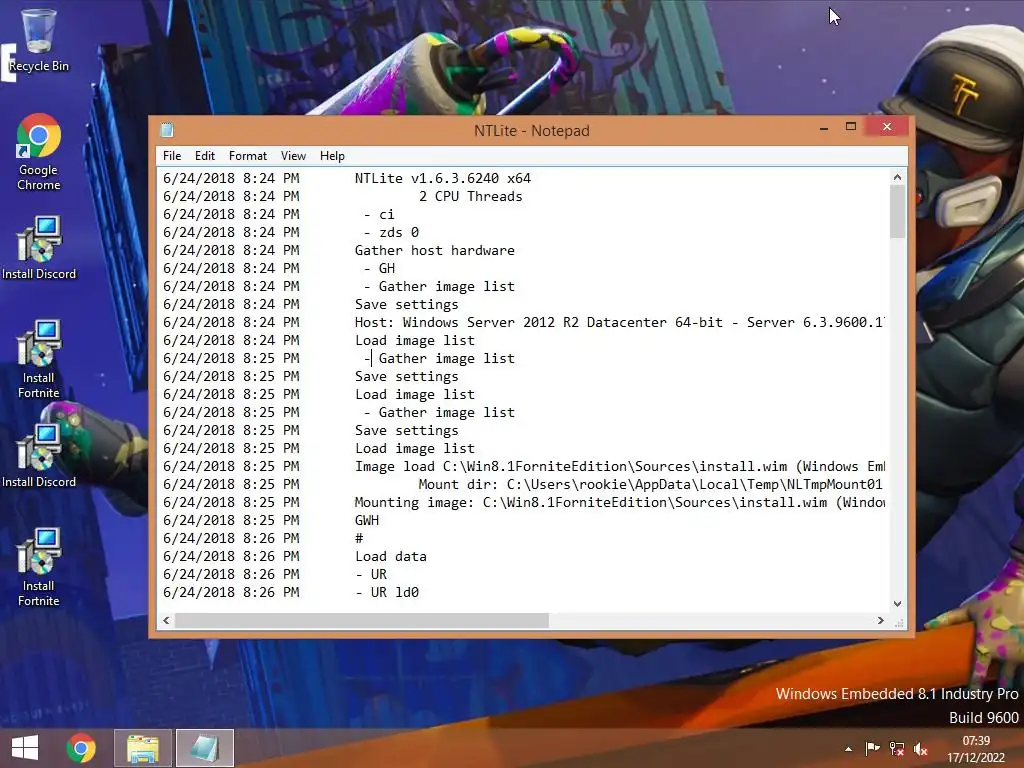Viewport: 1024px width, 768px height.
Task: Click the text '- GH'
Action: [379, 268]
